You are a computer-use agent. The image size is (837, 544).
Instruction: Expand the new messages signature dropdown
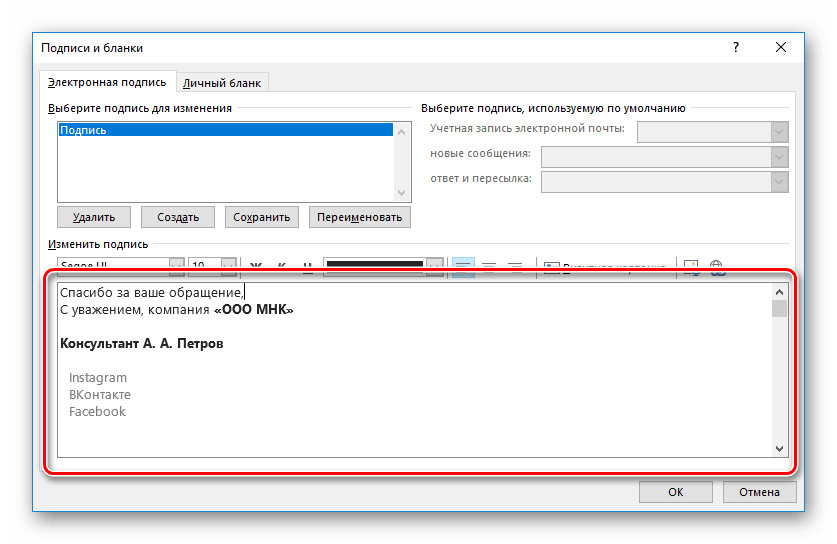point(779,157)
